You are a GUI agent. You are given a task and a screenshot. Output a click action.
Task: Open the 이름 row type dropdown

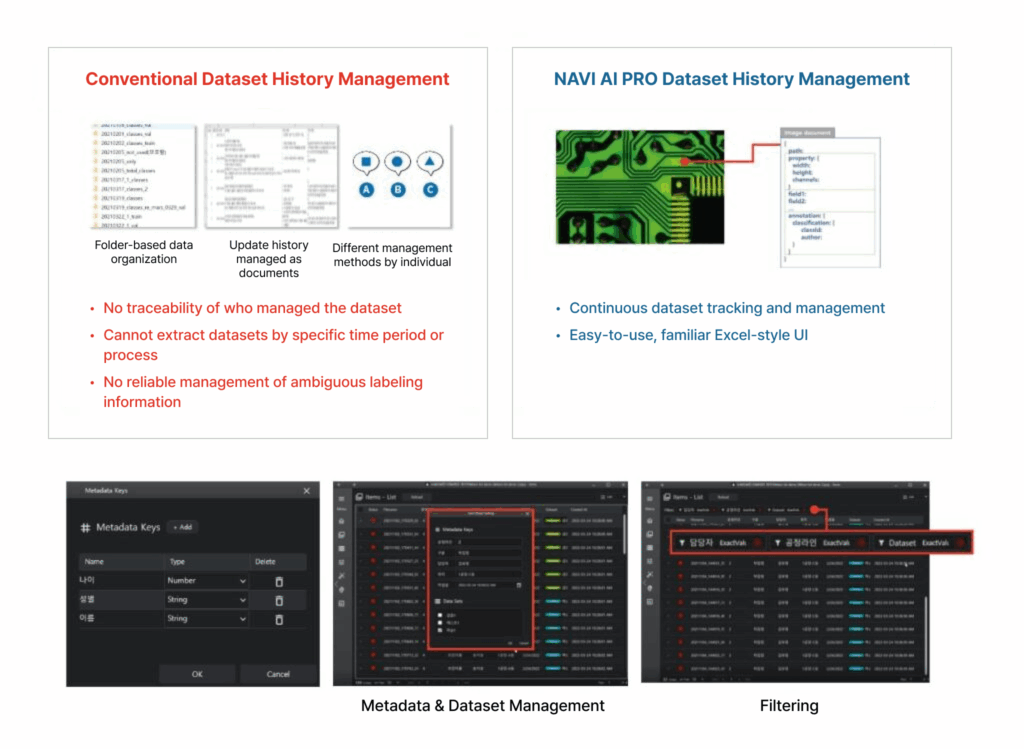tap(207, 619)
